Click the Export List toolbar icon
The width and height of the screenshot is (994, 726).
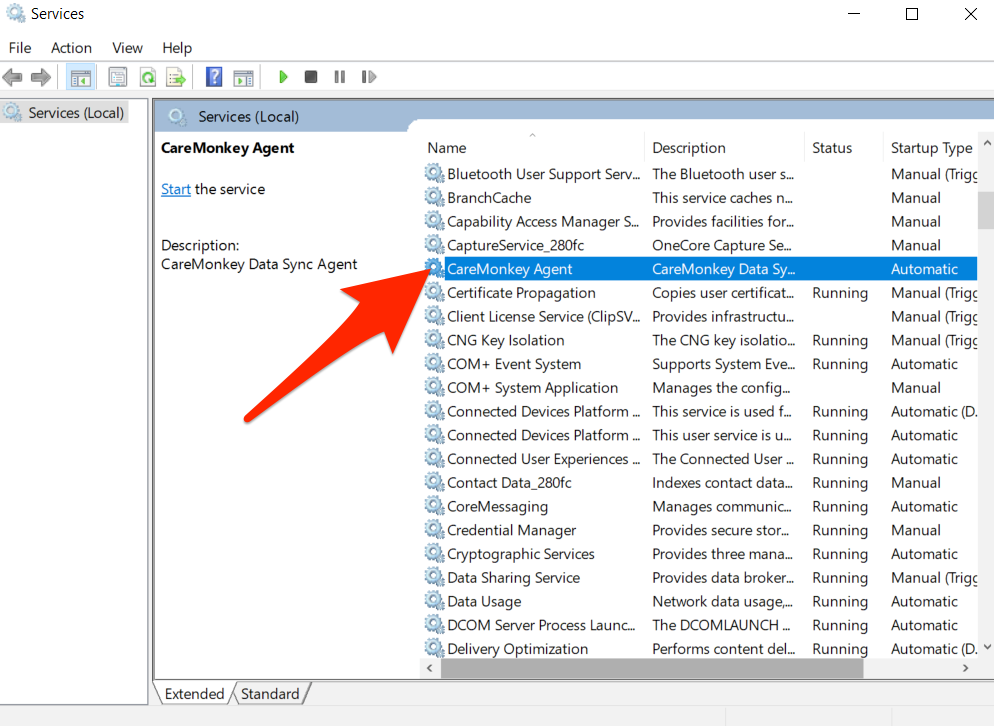click(x=176, y=77)
